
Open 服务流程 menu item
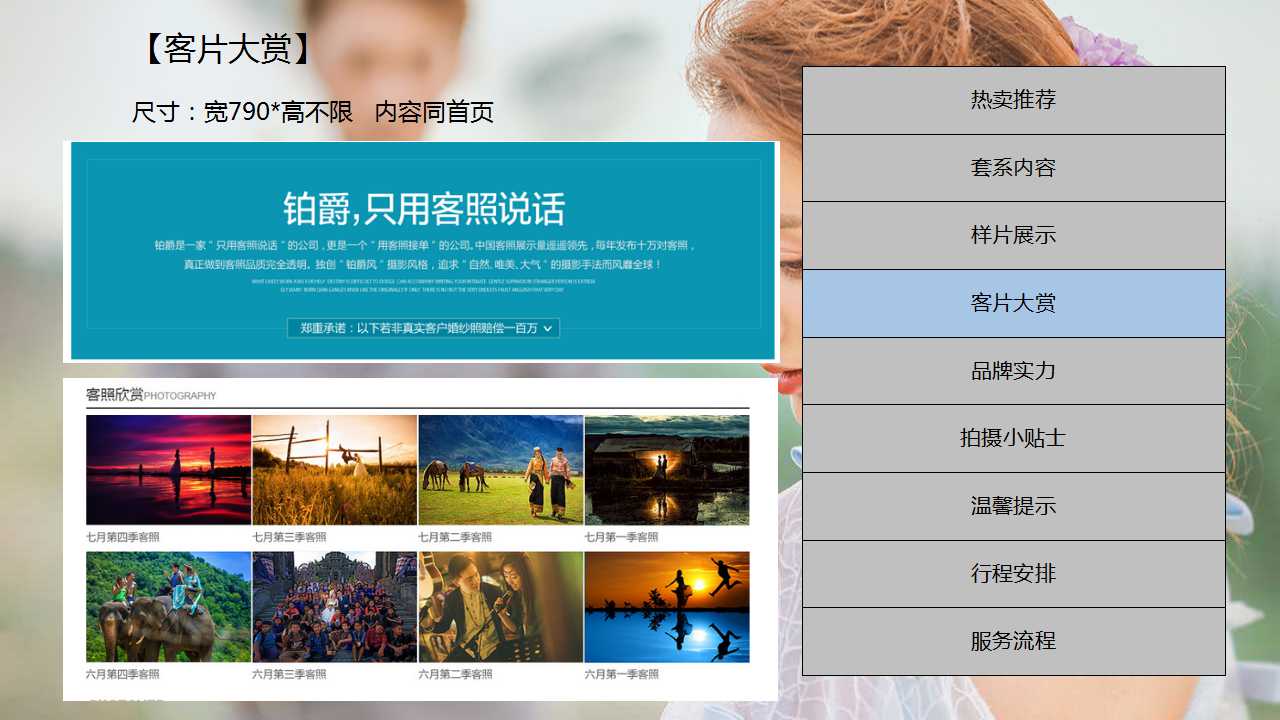tap(1013, 641)
